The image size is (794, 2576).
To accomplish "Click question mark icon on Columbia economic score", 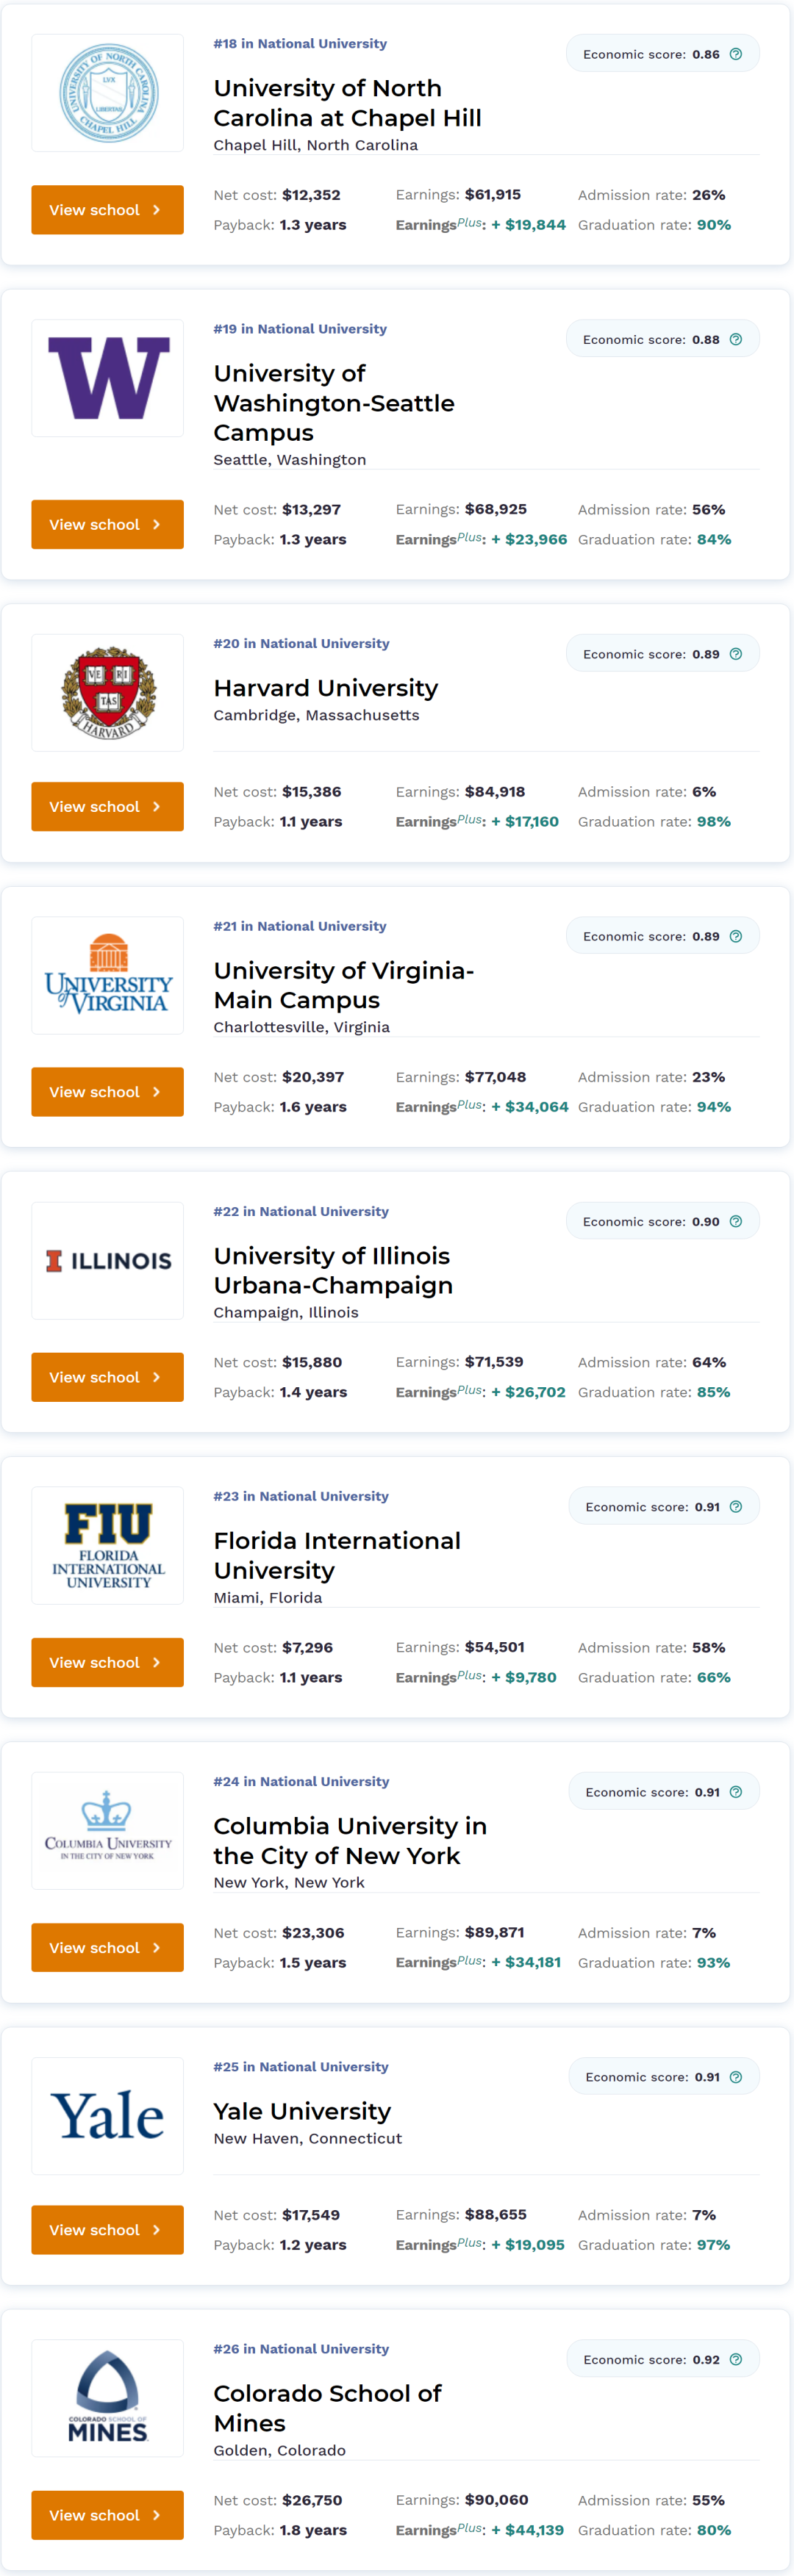I will tap(736, 1791).
